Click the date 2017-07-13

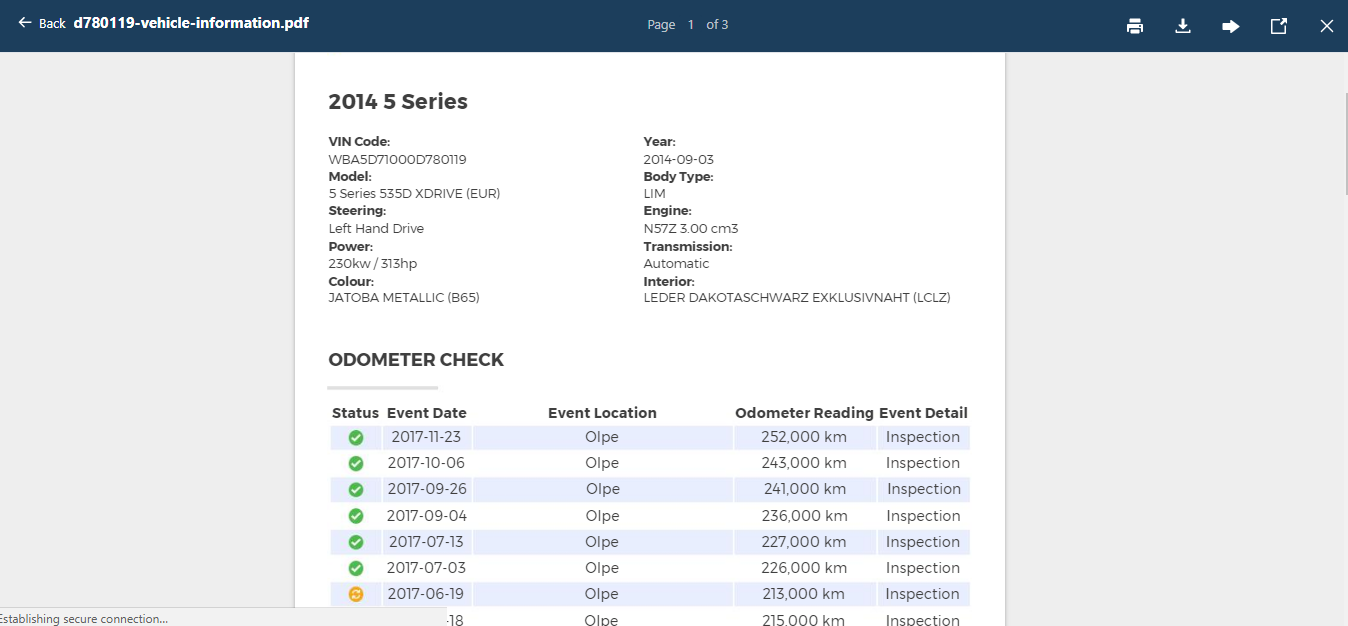tap(427, 542)
